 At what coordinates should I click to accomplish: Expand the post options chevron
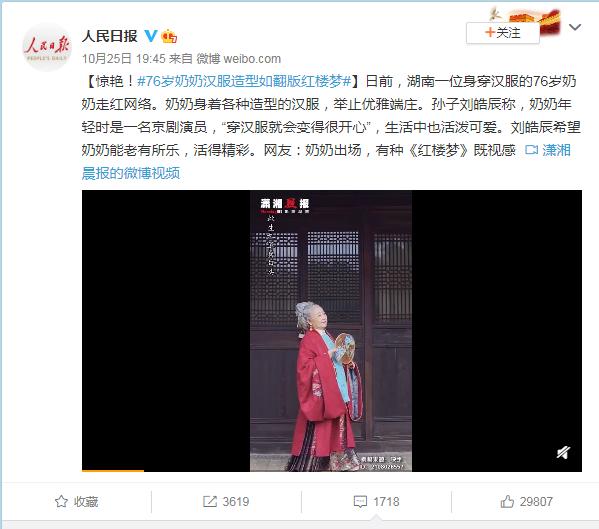click(575, 27)
